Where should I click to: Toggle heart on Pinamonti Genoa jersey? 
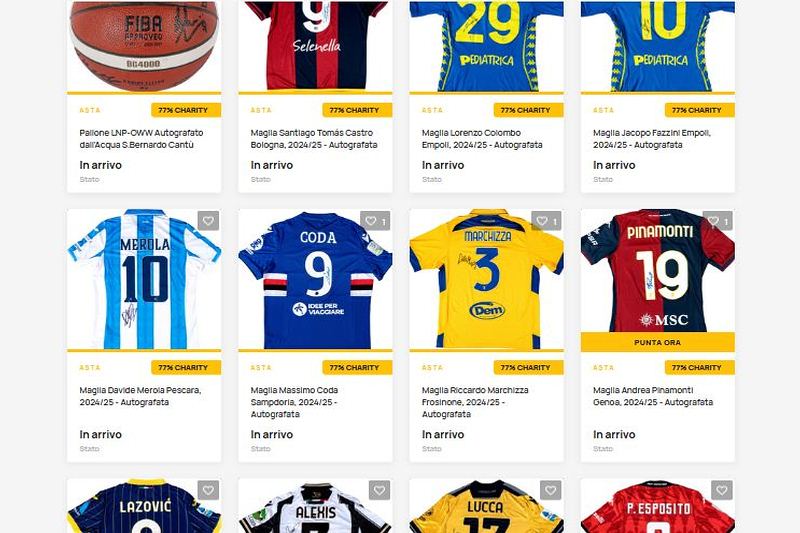pos(718,221)
